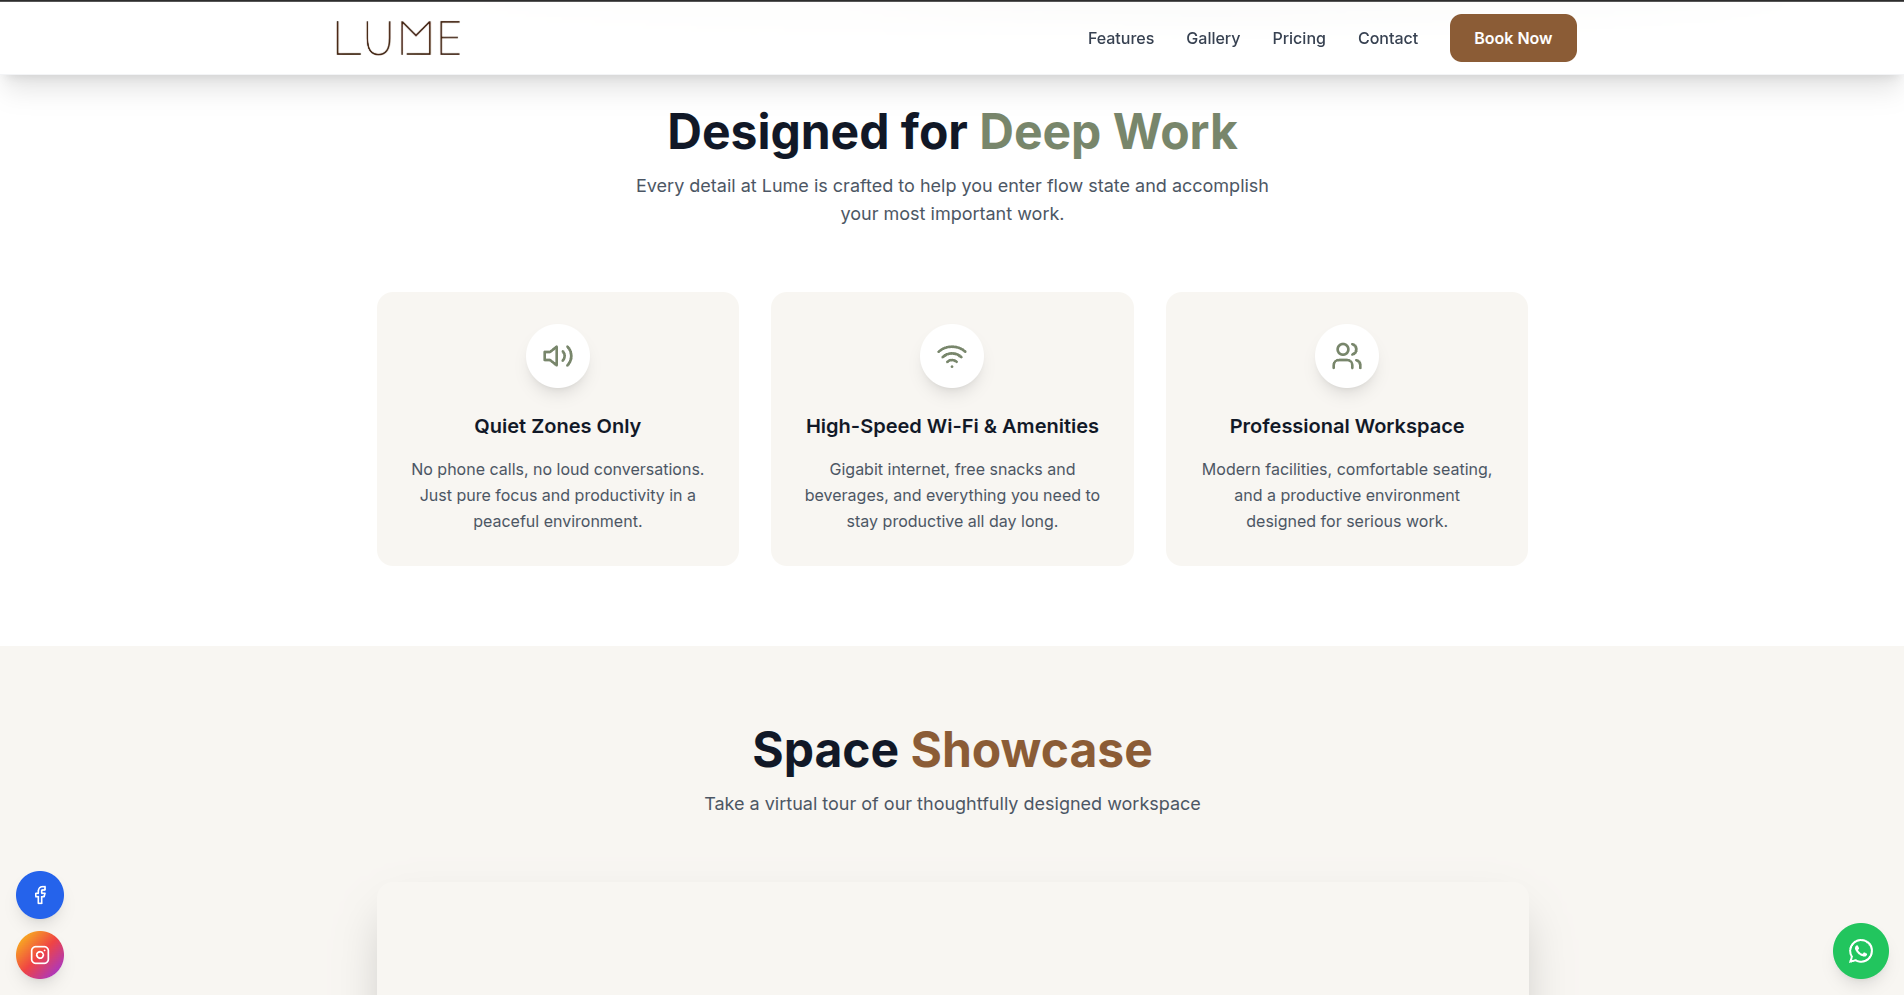Click the Quiet Zones Only card title
This screenshot has width=1904, height=995.
[557, 426]
